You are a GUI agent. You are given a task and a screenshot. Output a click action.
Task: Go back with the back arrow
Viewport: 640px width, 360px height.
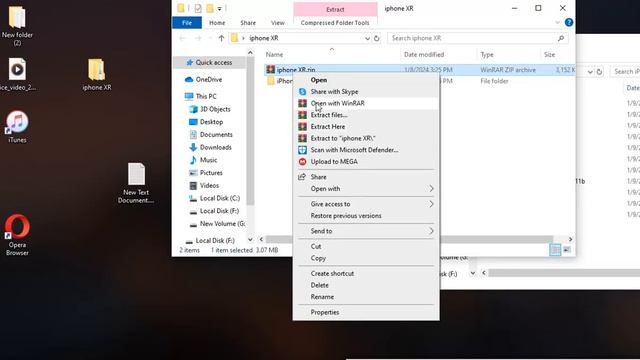click(x=182, y=38)
